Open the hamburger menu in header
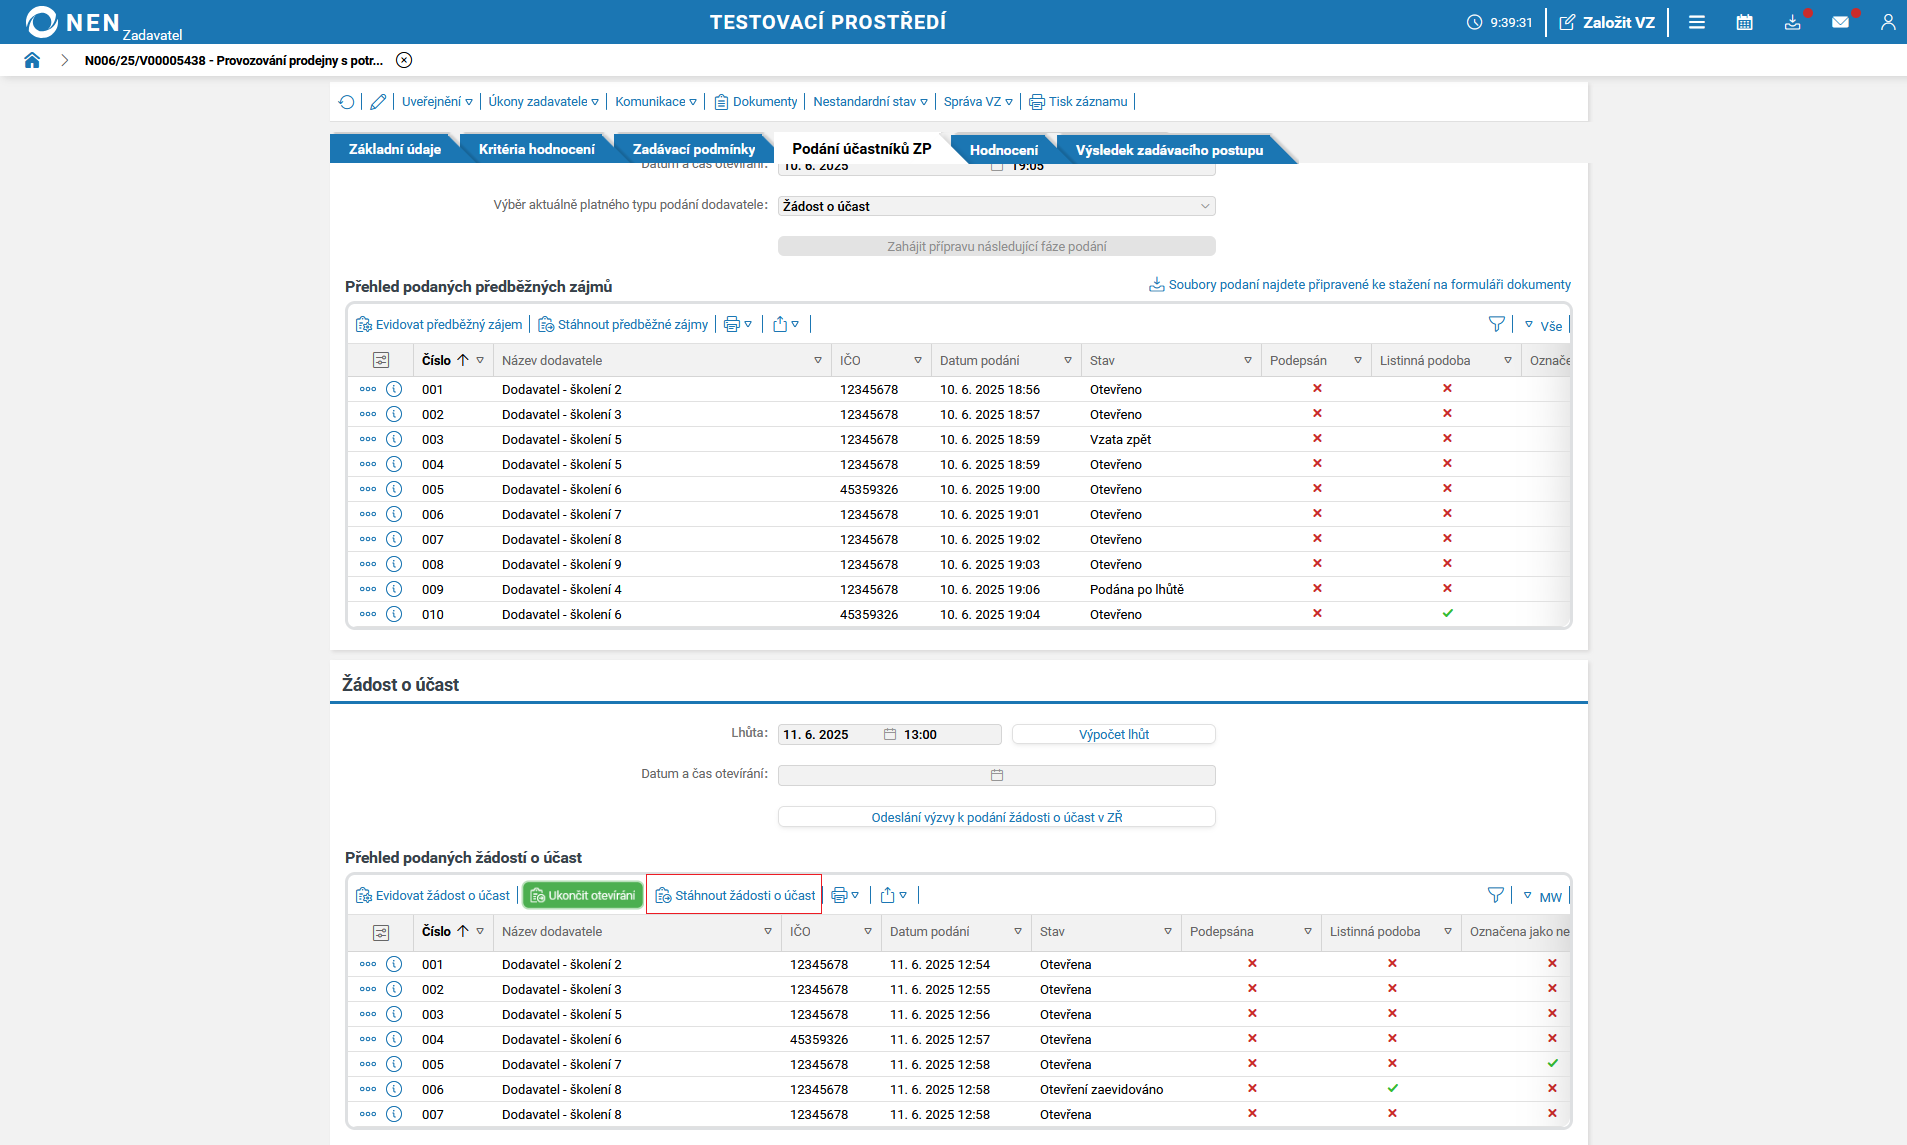The image size is (1907, 1145). click(x=1697, y=22)
